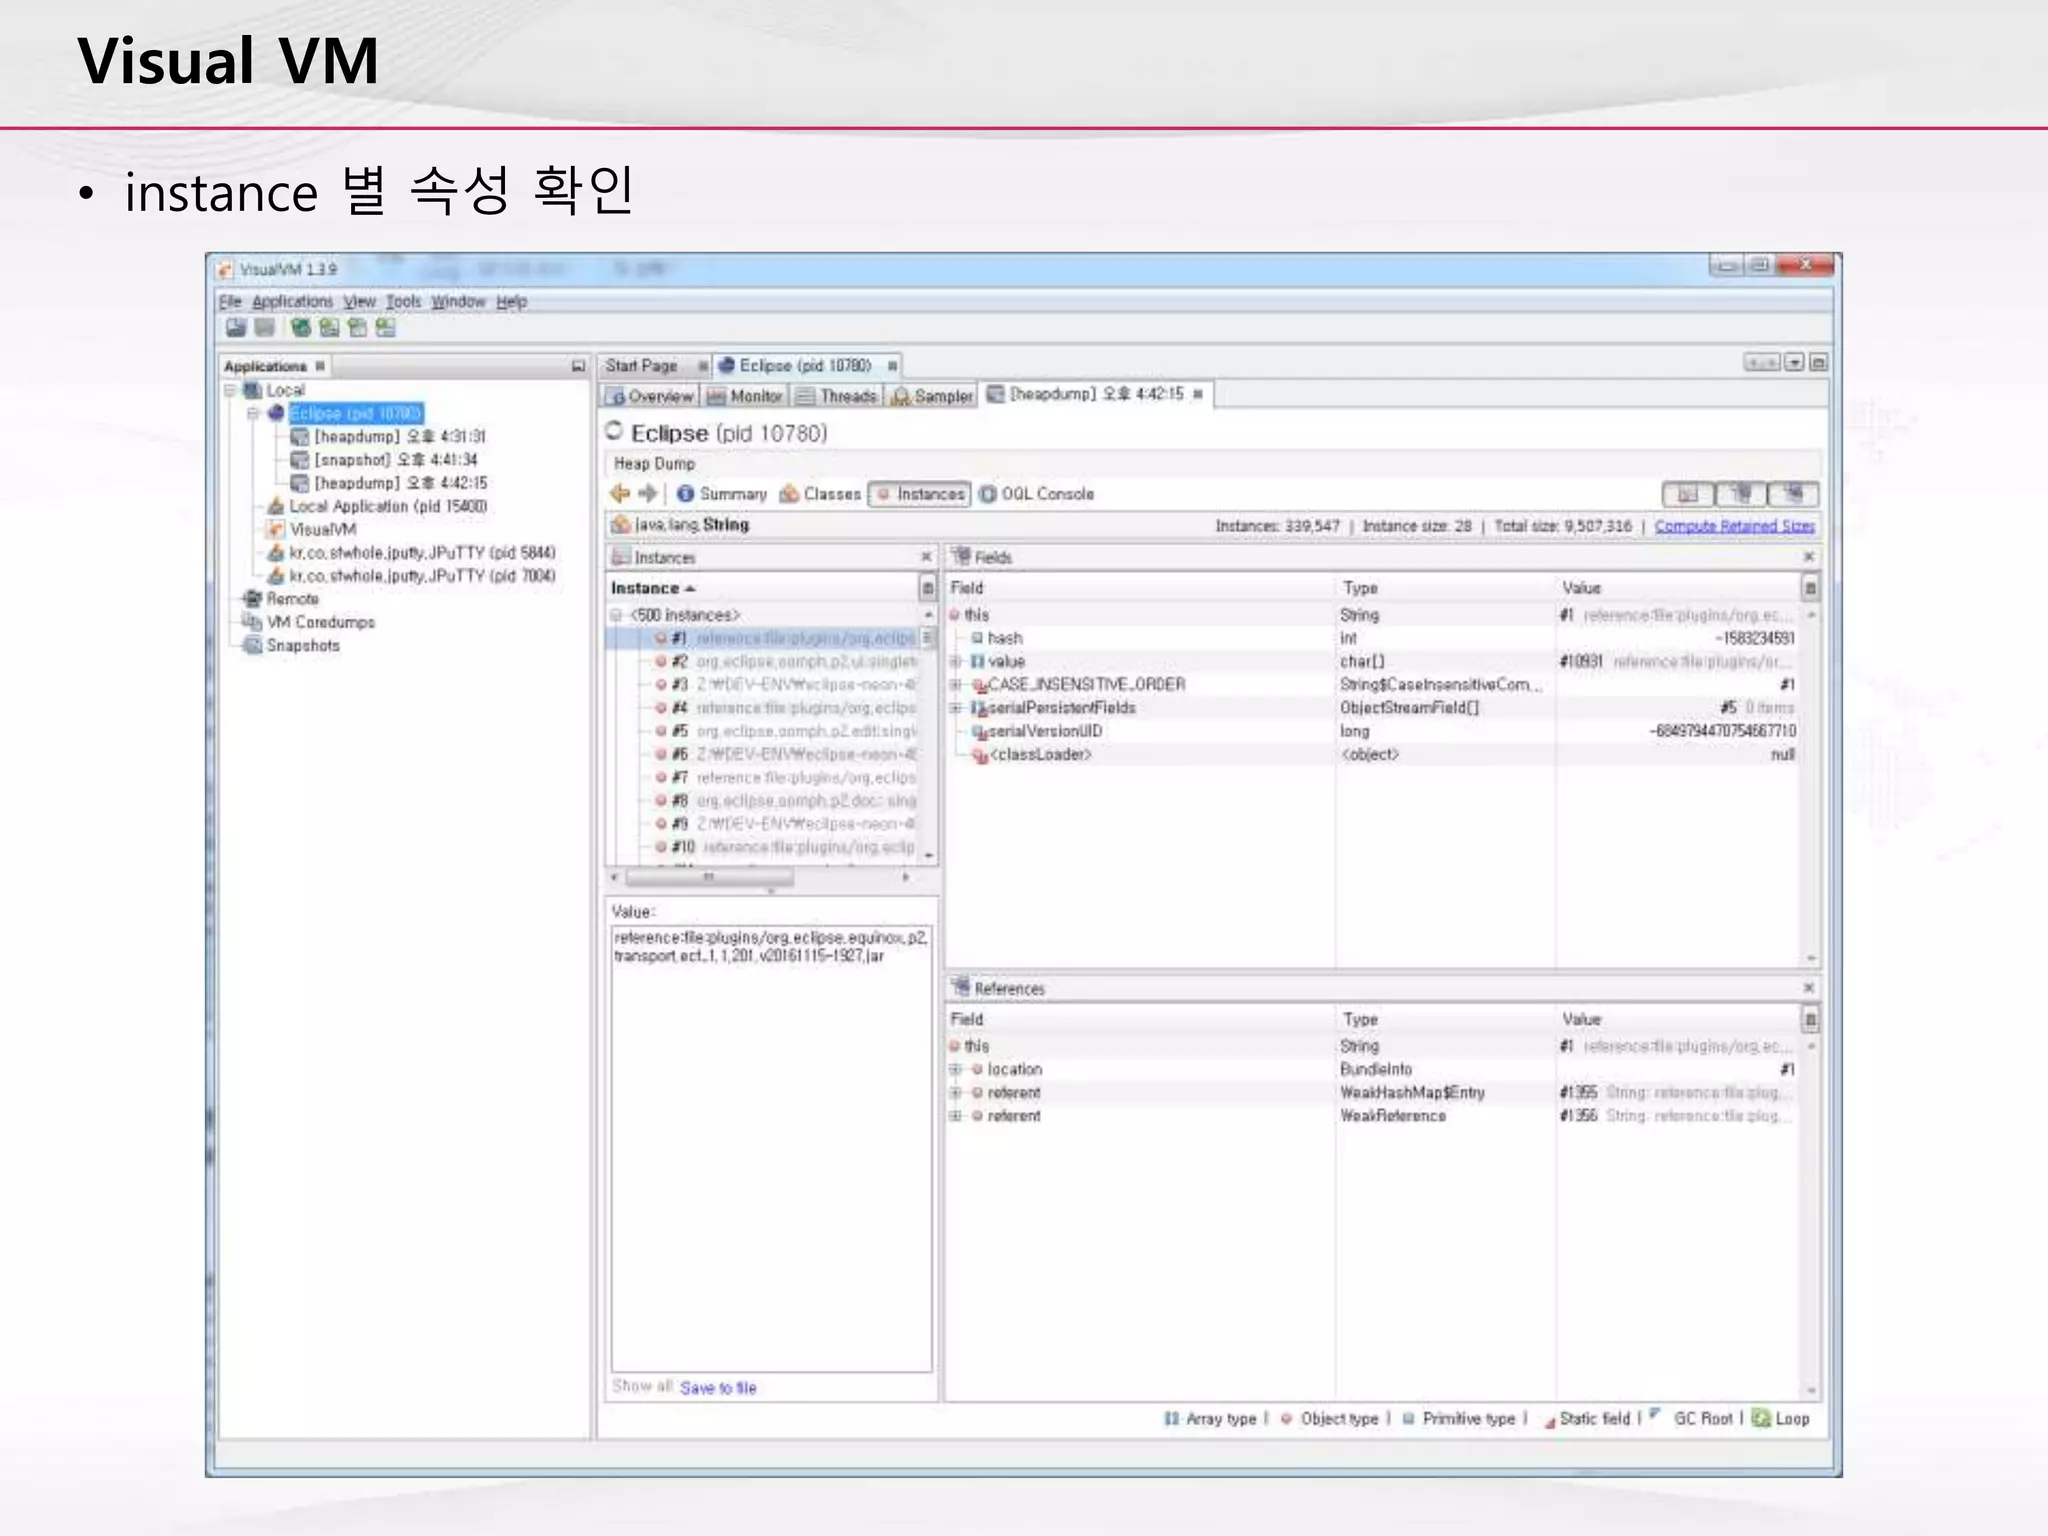Open the Sampler tab
Viewport: 2048px width, 1536px height.
tap(932, 396)
